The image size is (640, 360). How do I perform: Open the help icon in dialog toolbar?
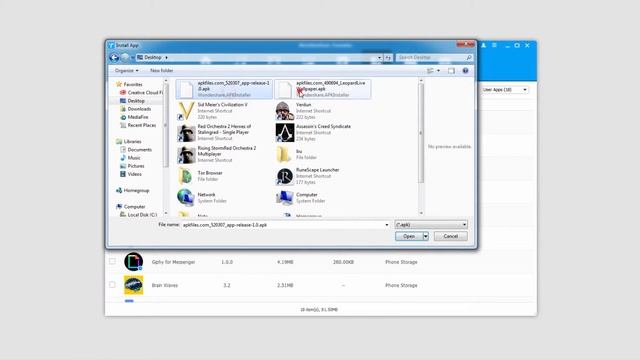coord(465,71)
